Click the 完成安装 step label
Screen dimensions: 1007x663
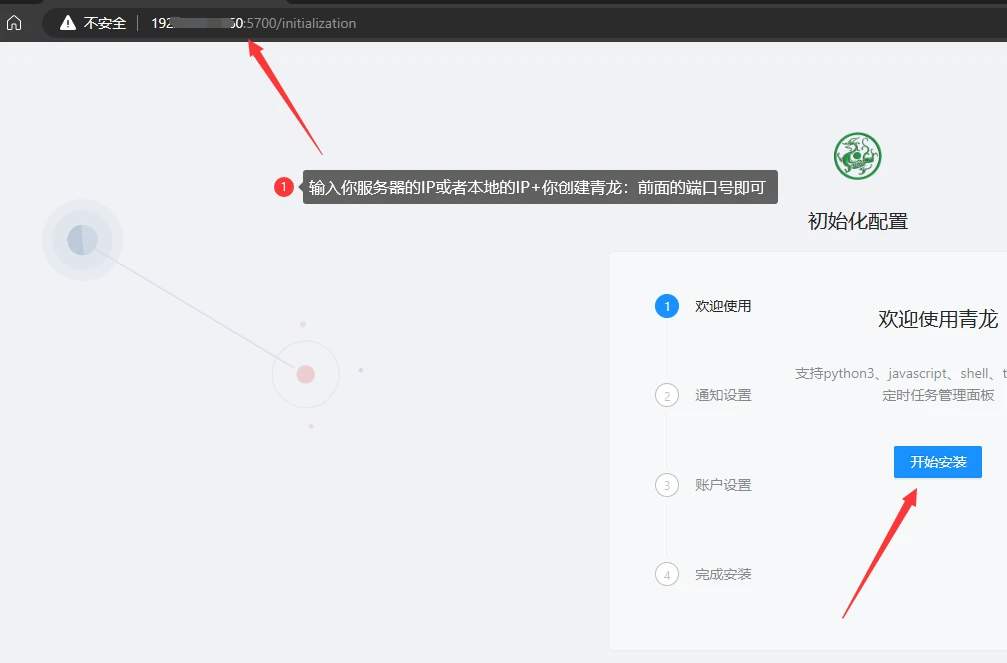(723, 574)
